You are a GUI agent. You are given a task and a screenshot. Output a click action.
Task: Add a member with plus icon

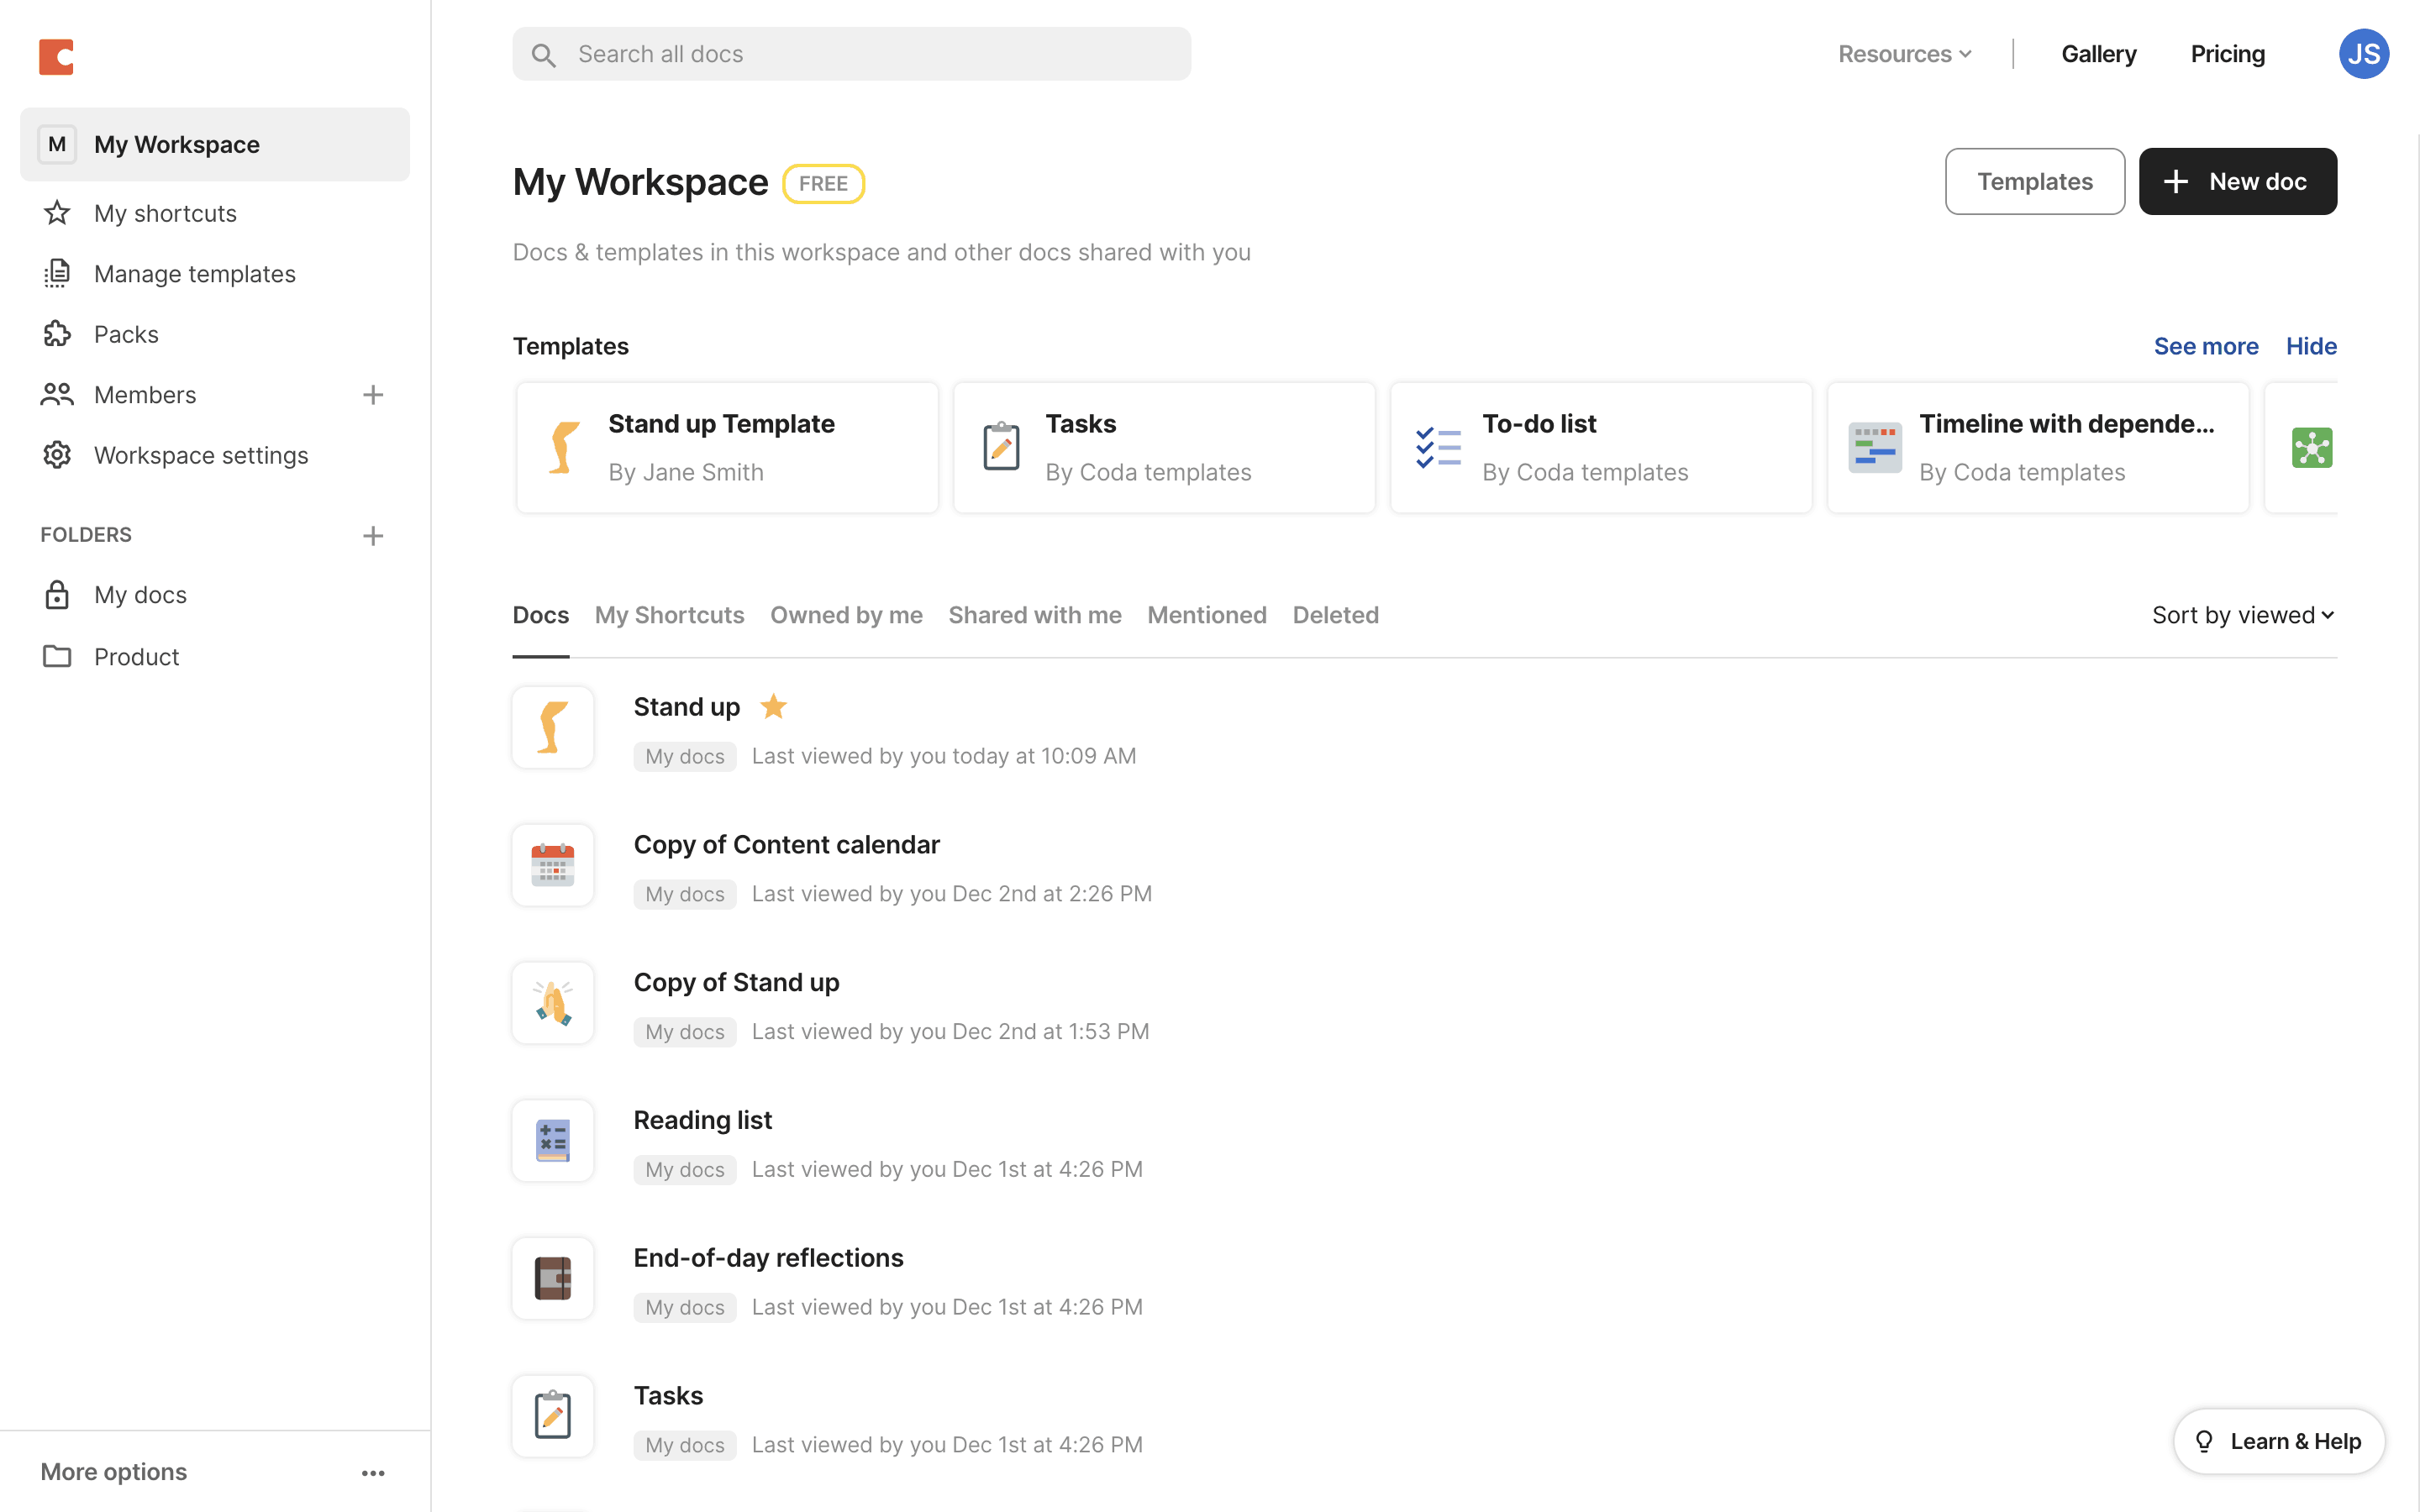(x=373, y=395)
